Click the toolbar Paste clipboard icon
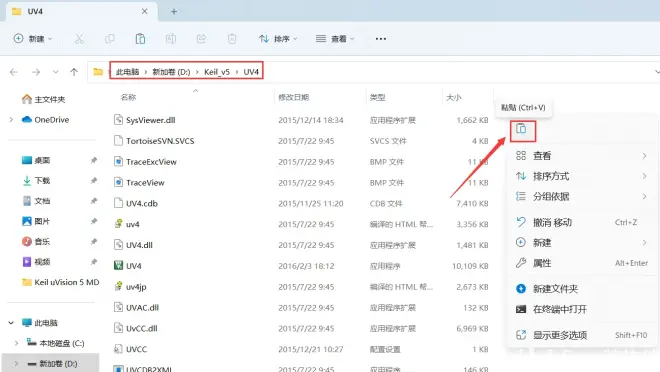Image resolution: width=660 pixels, height=372 pixels. click(140, 39)
